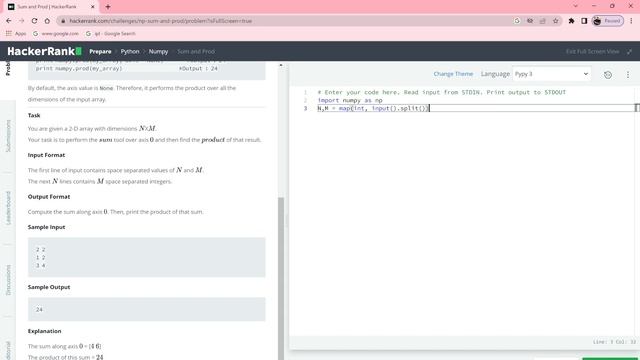
Task: Open the Chrome three-dot menu
Action: (x=631, y=21)
